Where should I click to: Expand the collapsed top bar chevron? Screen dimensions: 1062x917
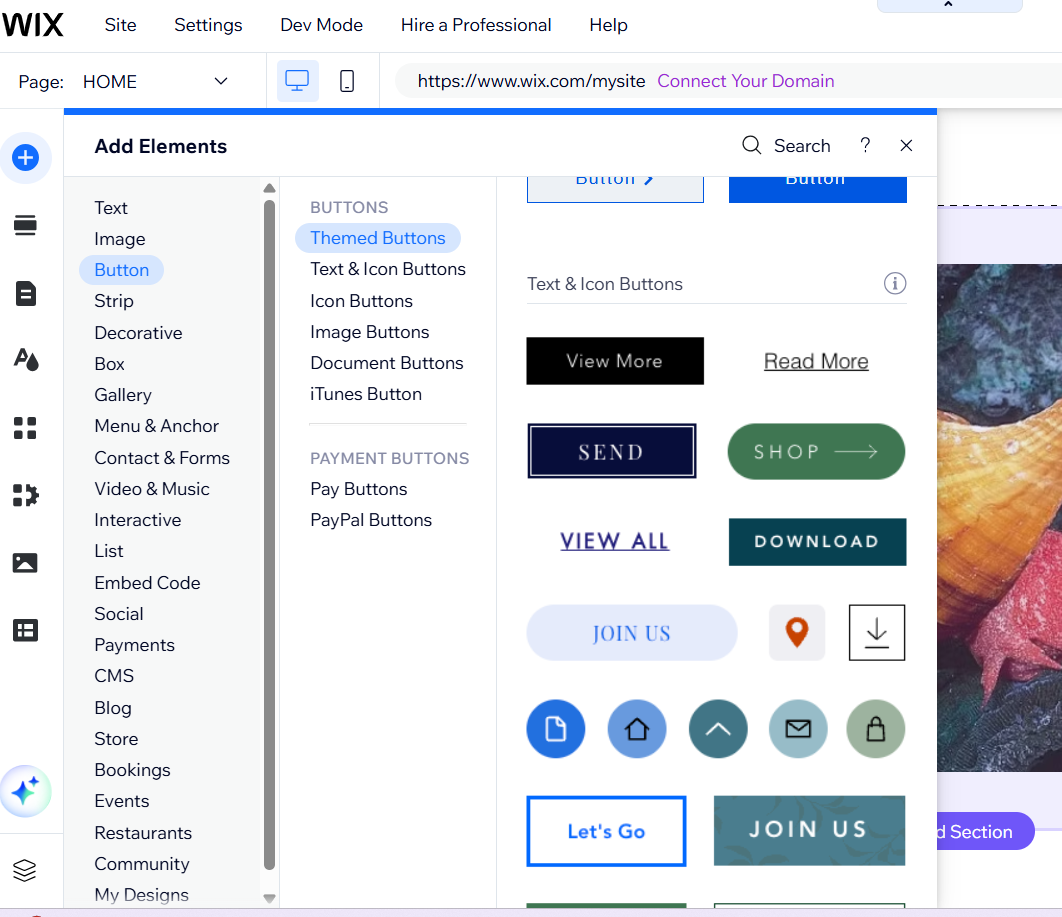[949, 5]
